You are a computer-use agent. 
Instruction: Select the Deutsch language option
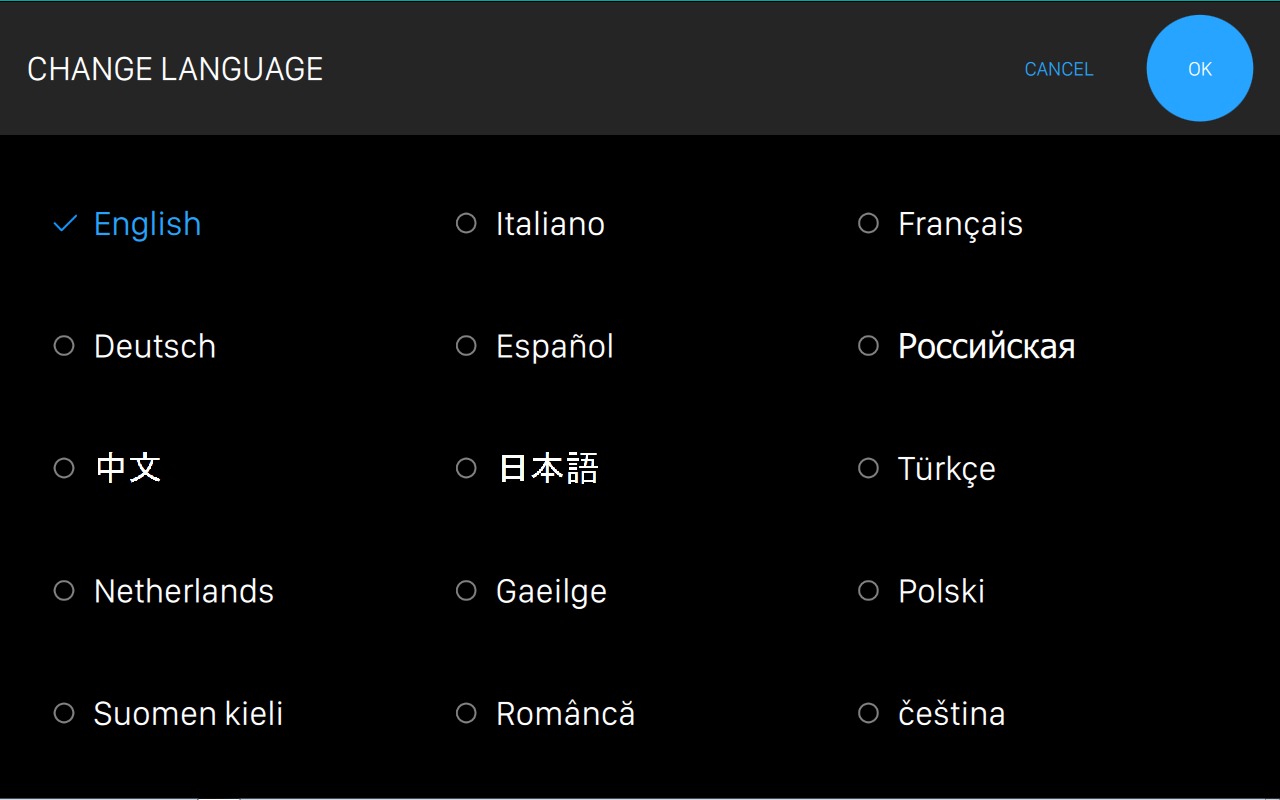[64, 346]
